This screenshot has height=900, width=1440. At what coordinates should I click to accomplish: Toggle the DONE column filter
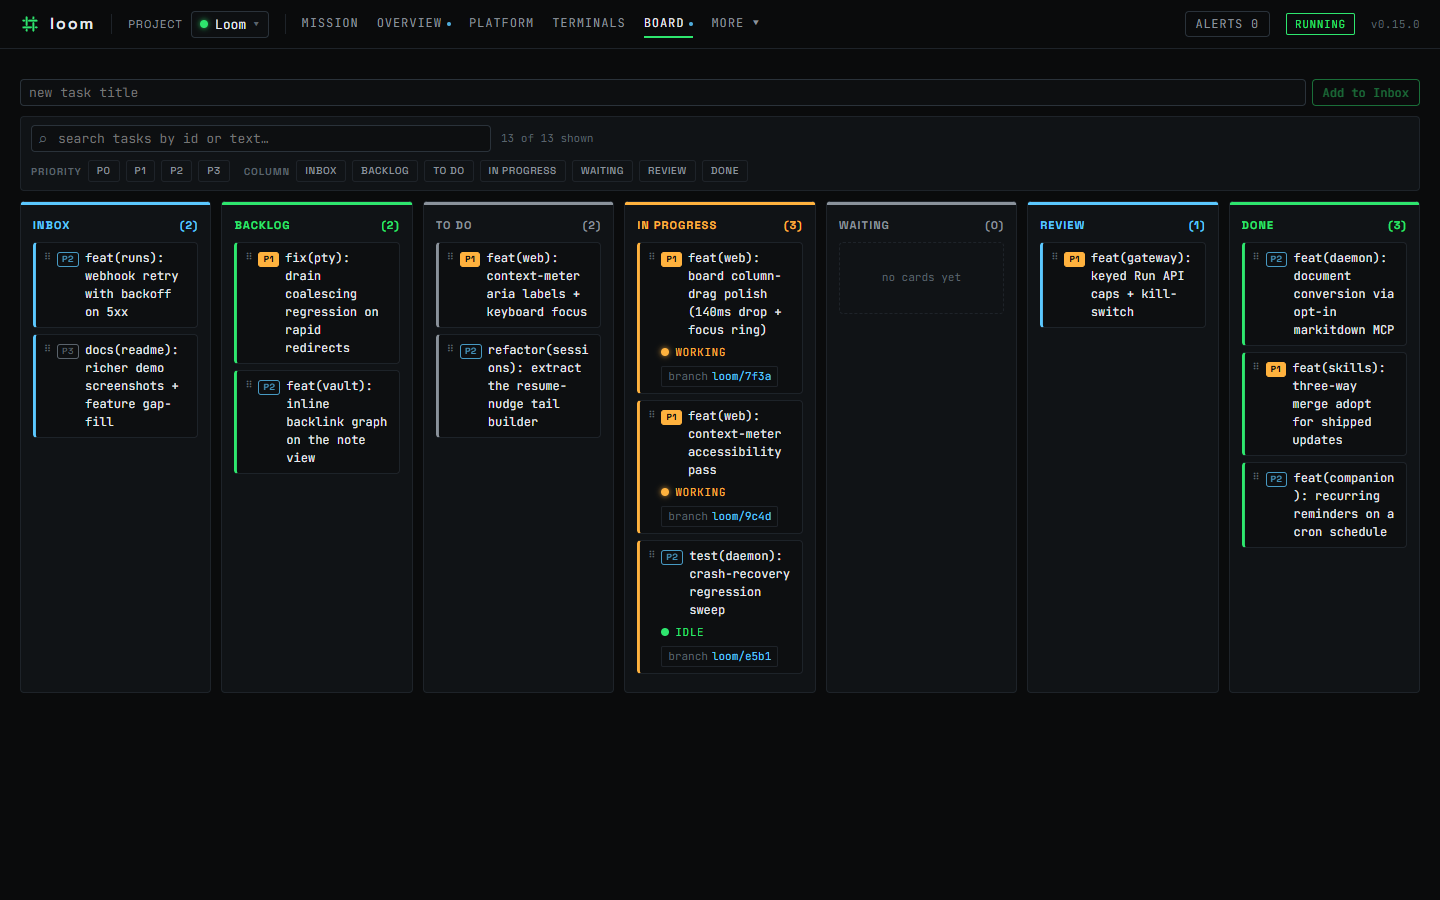pos(725,171)
